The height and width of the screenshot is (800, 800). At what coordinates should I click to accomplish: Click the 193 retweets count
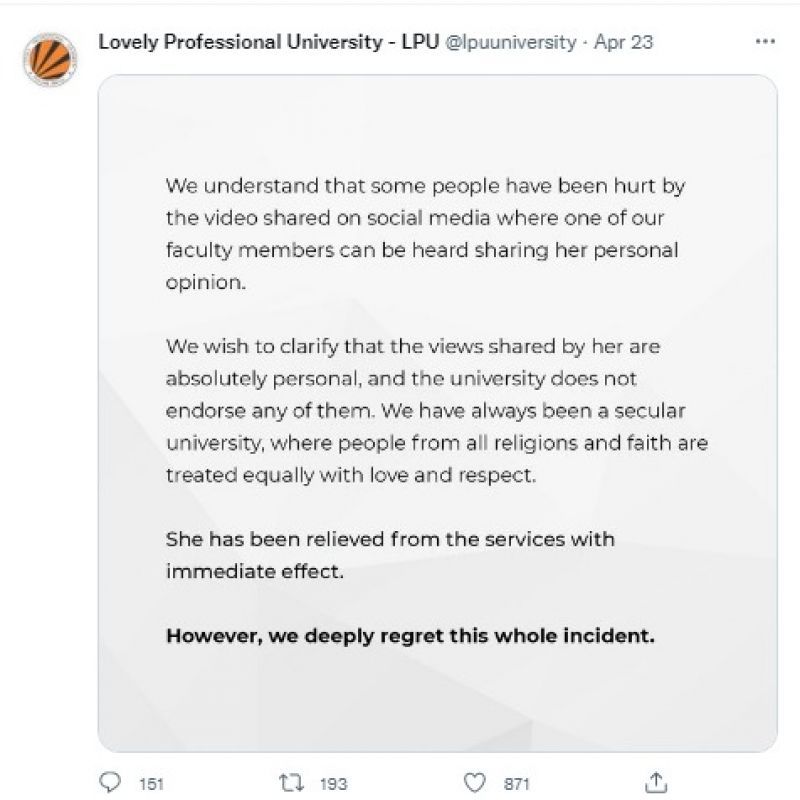click(x=333, y=782)
